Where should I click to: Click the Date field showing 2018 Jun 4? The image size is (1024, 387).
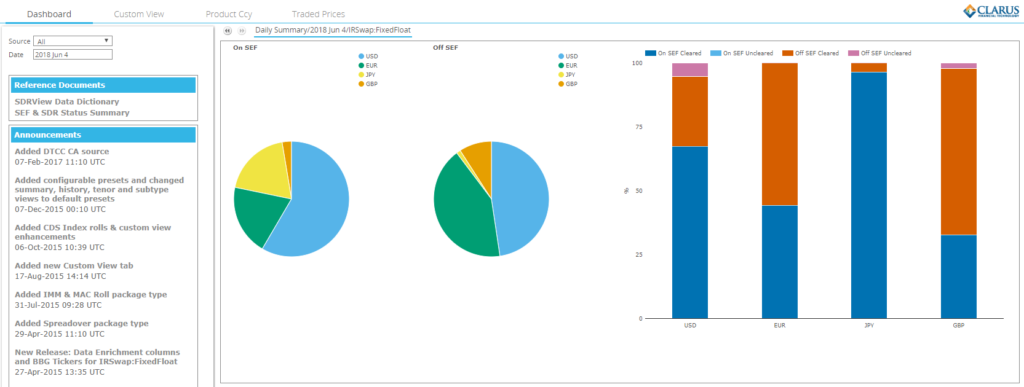click(73, 55)
